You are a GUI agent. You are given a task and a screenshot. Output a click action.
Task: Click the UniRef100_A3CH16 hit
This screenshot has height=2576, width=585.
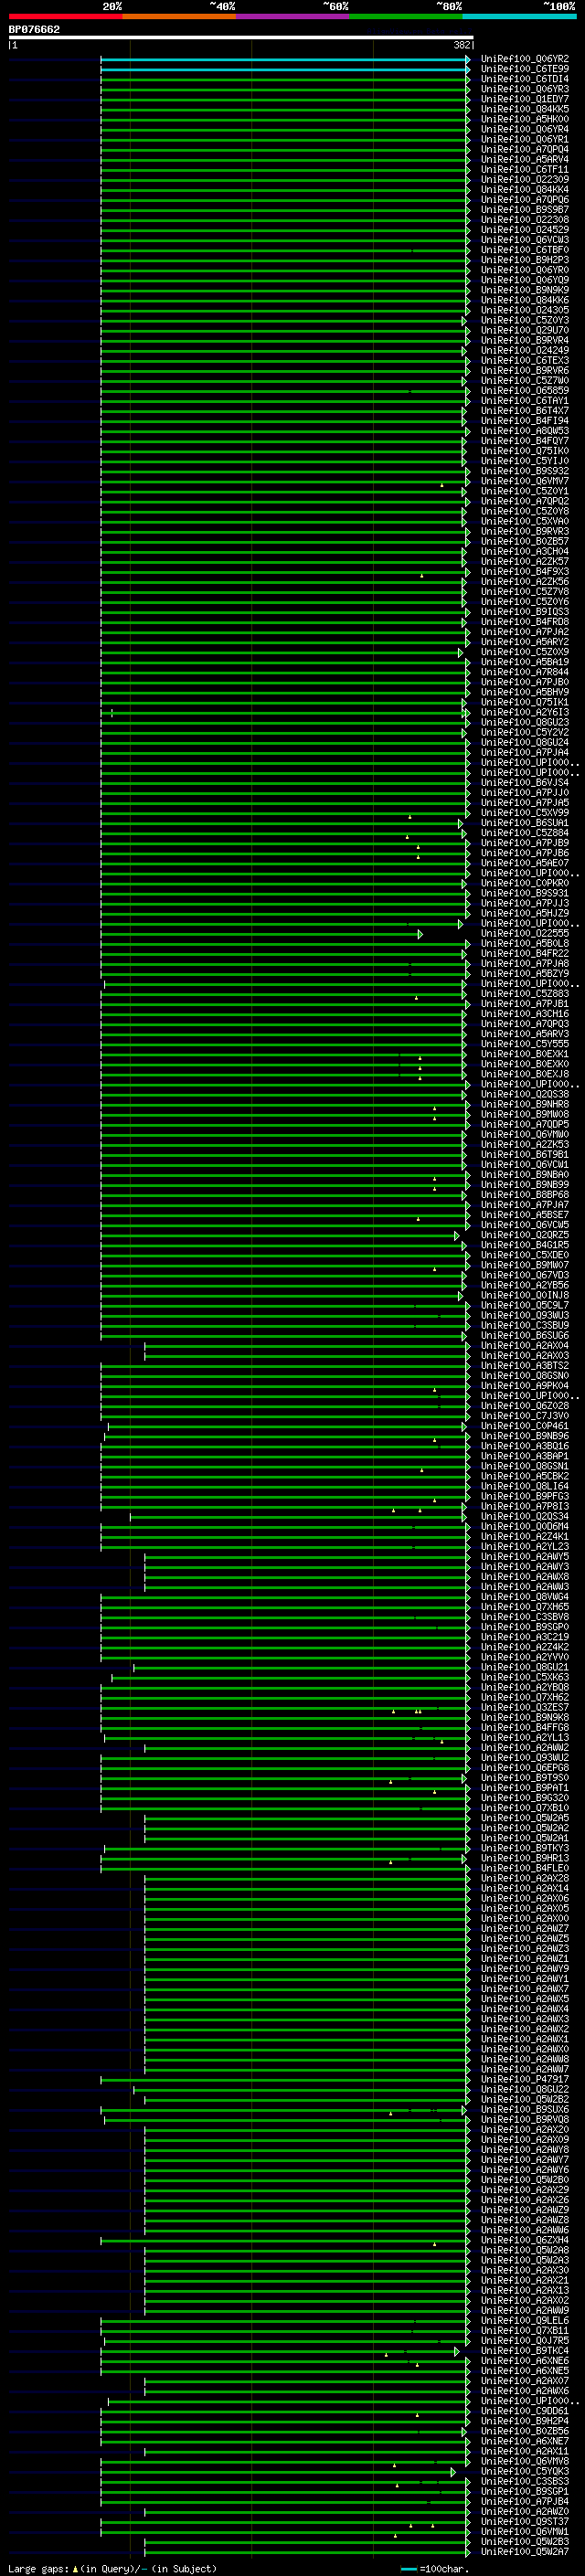[x=525, y=1014]
